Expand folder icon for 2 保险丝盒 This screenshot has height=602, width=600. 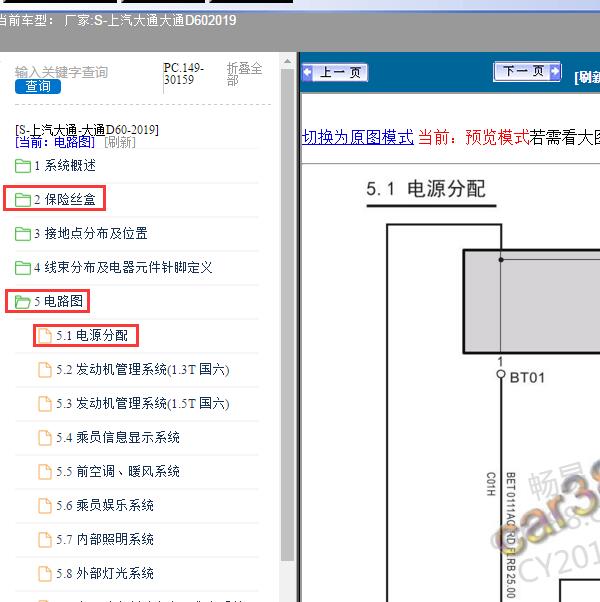[x=23, y=200]
